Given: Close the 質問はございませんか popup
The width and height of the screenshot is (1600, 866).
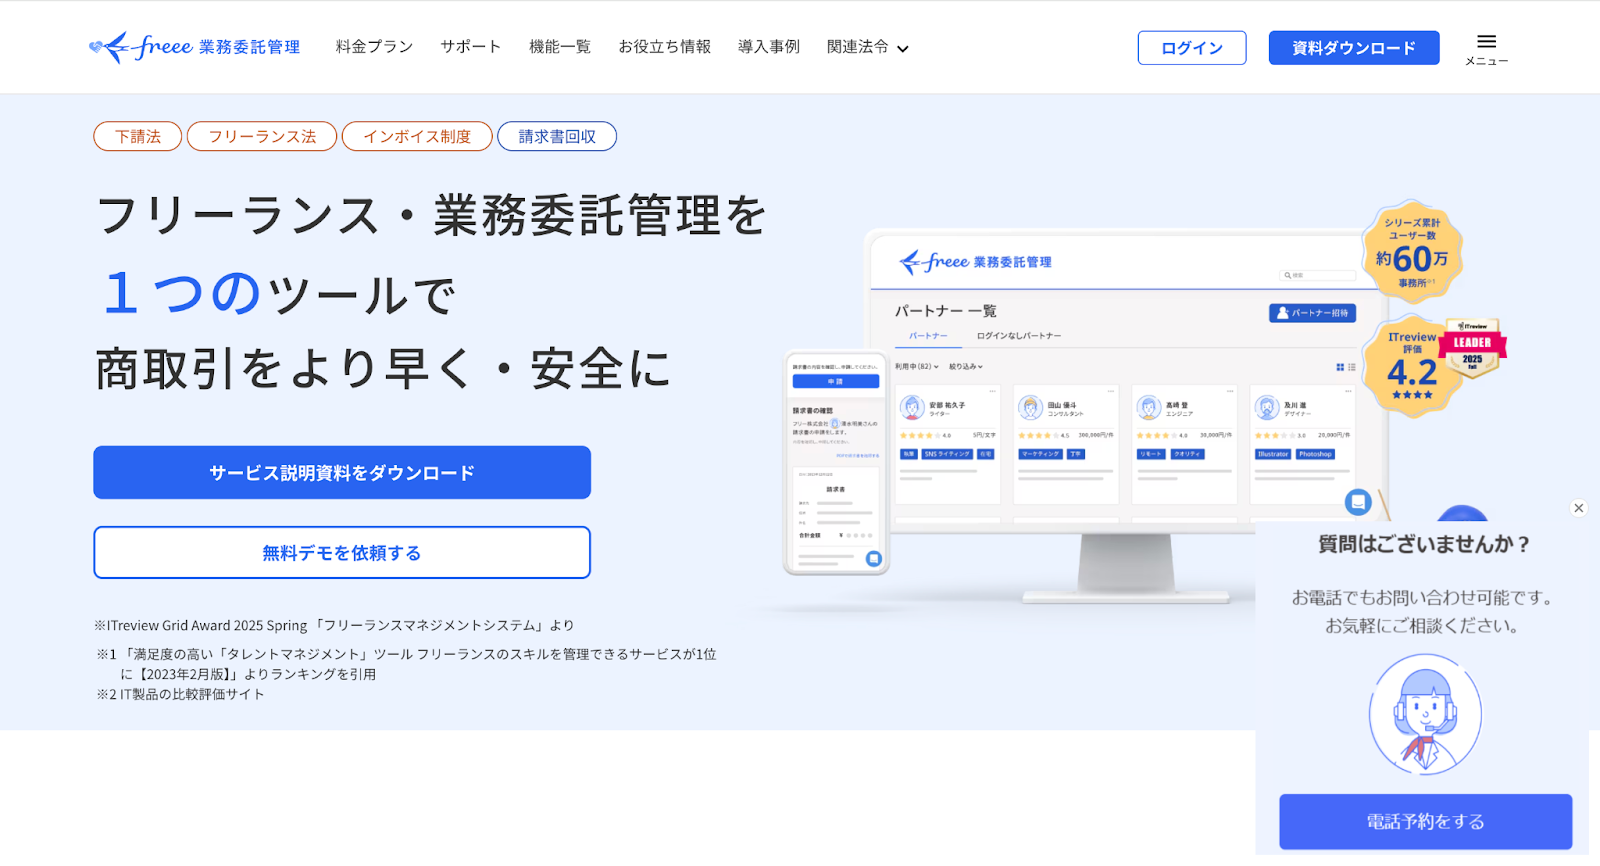Looking at the screenshot, I should pyautogui.click(x=1578, y=508).
